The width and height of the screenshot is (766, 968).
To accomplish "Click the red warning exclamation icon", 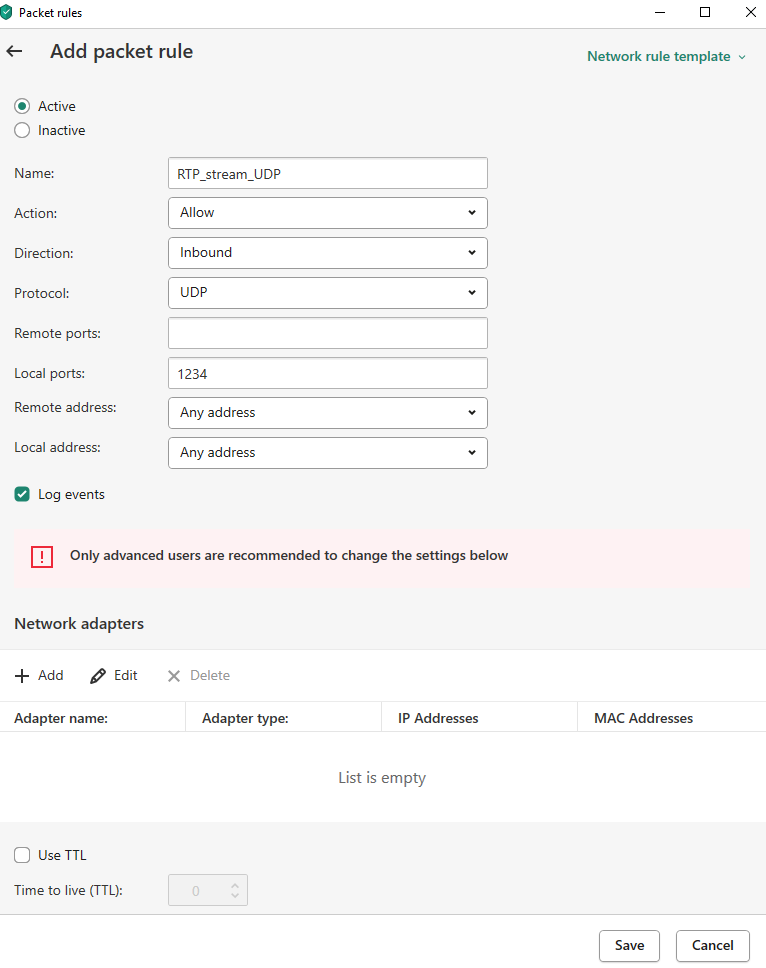I will 41,557.
